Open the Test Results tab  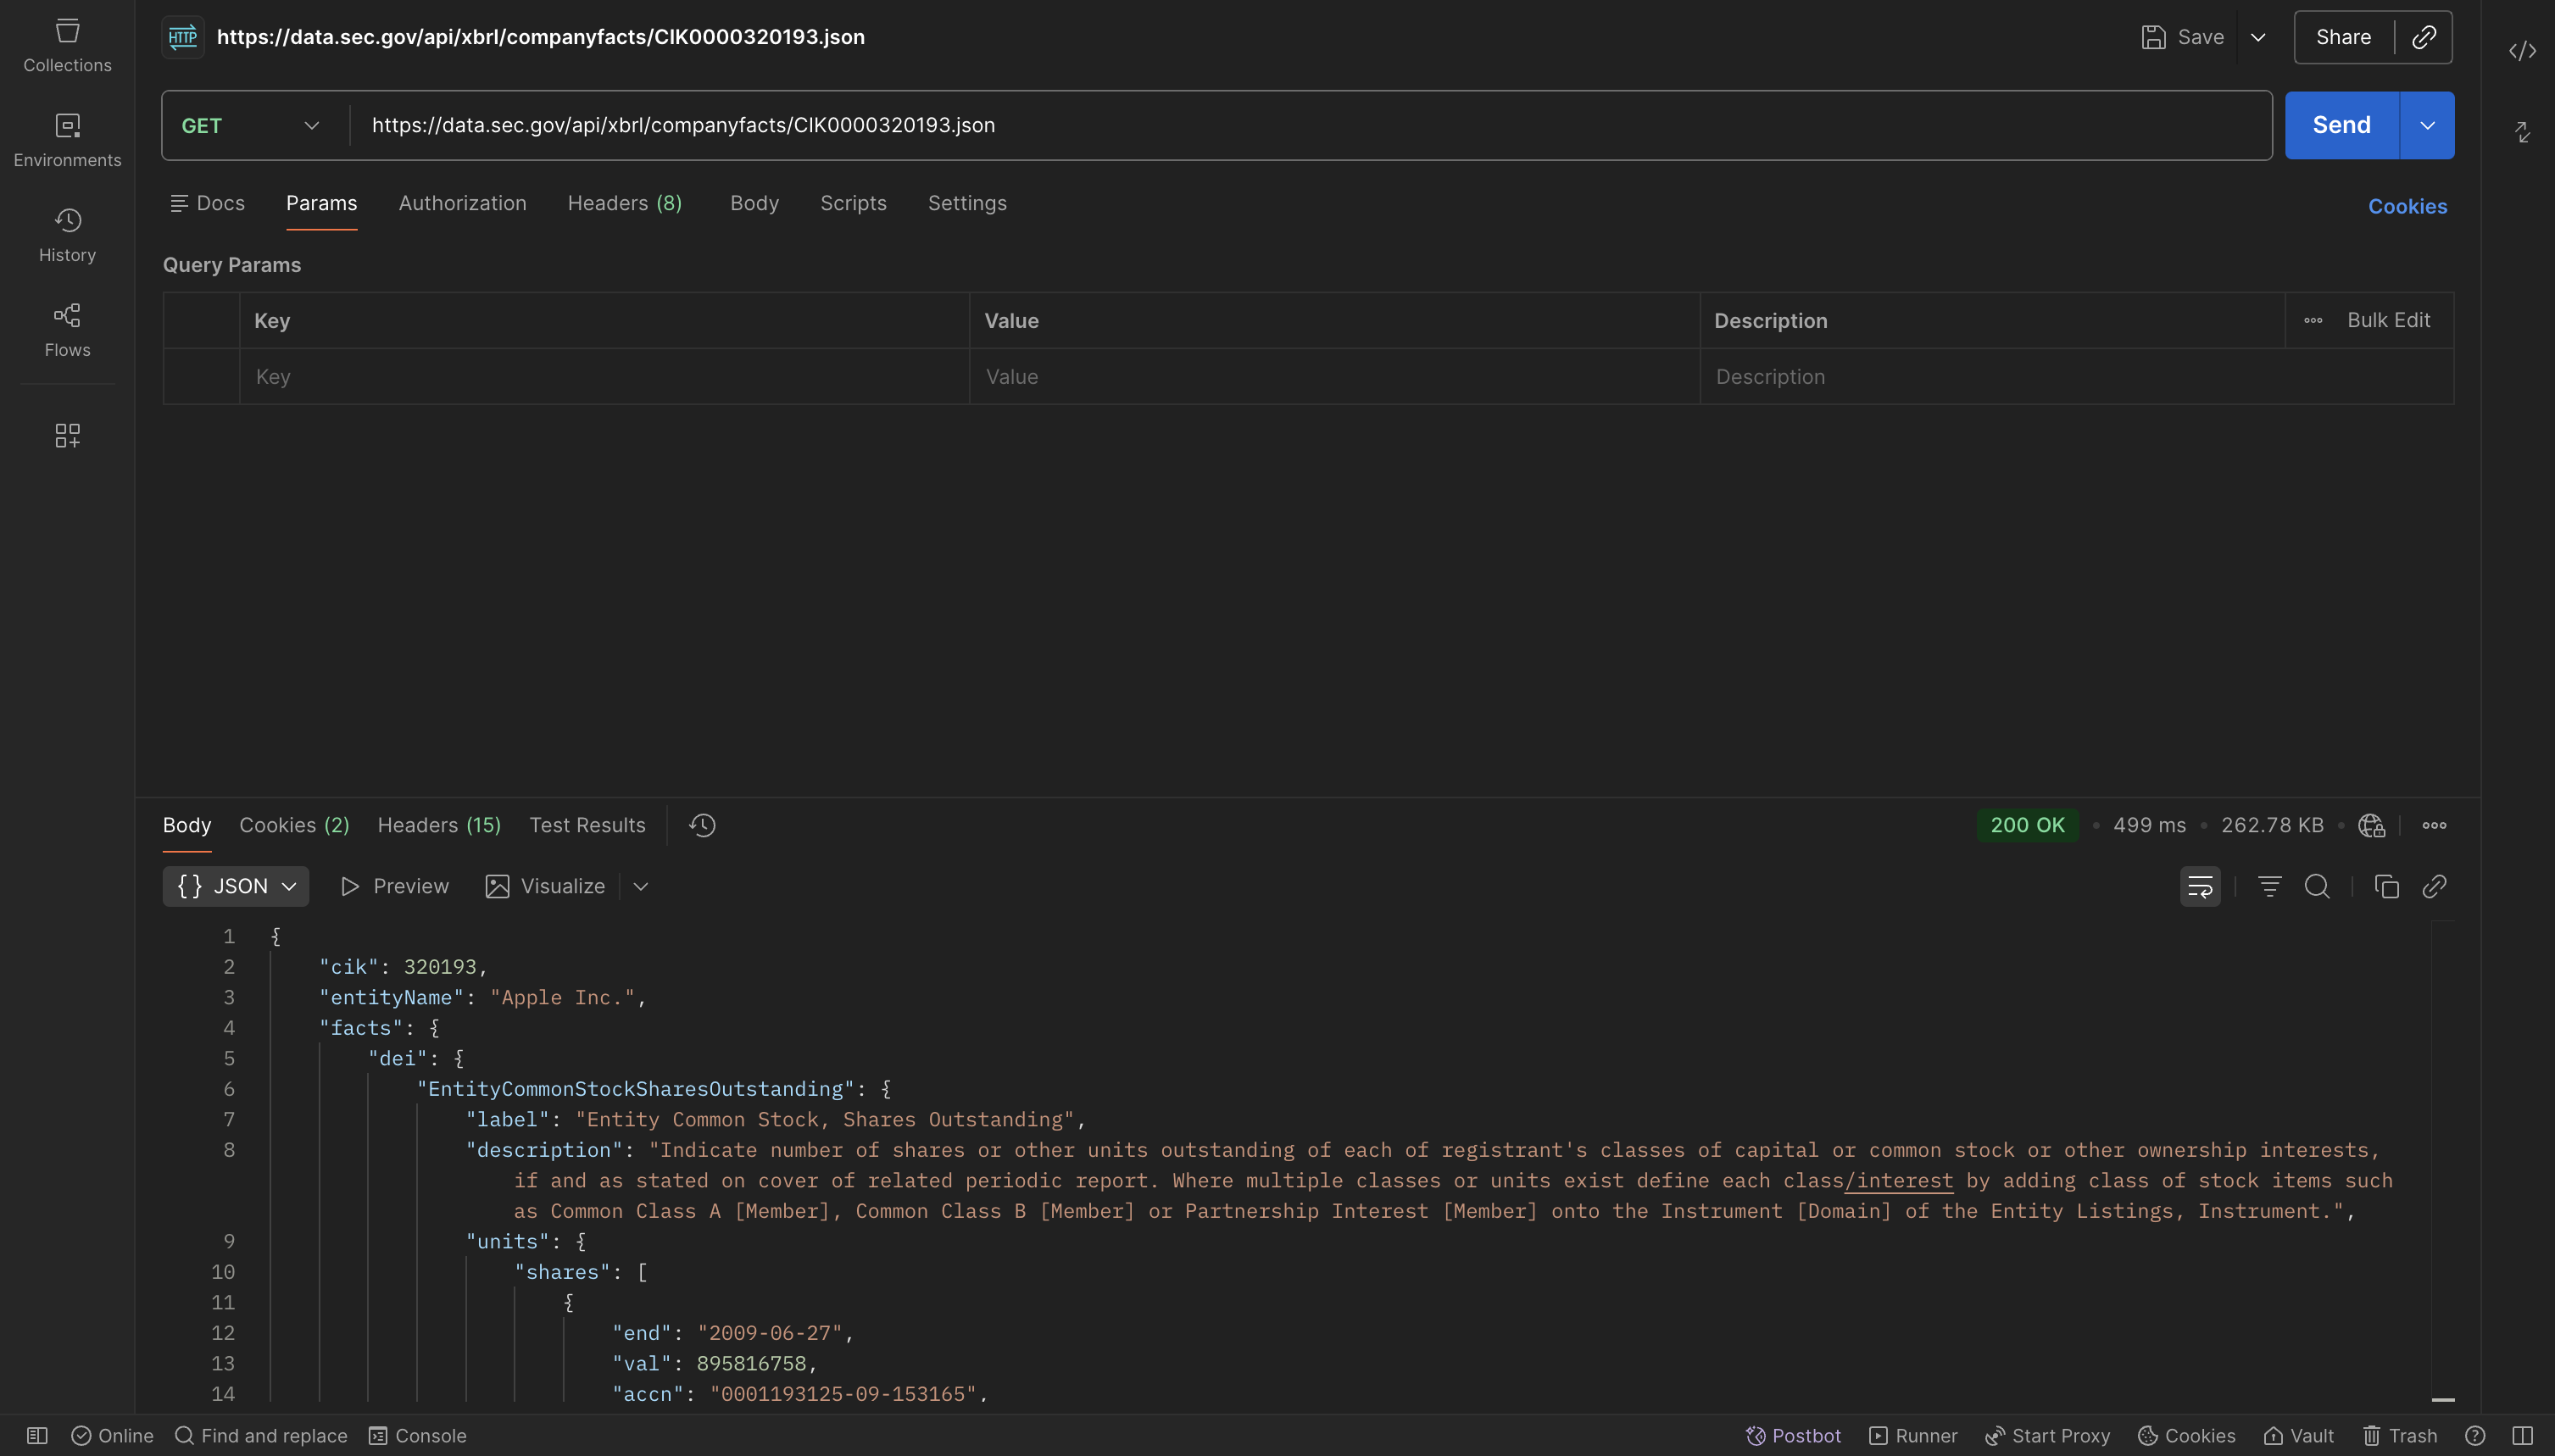[x=587, y=825]
